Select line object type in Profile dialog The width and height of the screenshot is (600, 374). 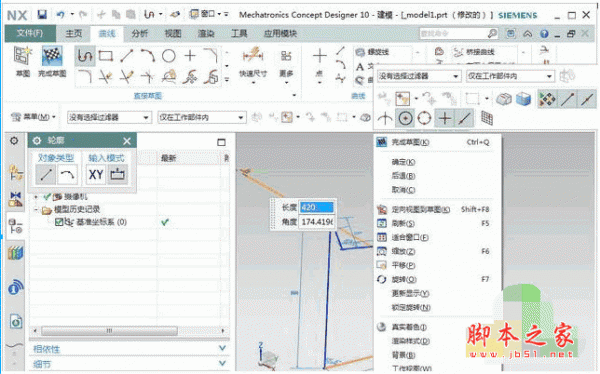point(46,175)
